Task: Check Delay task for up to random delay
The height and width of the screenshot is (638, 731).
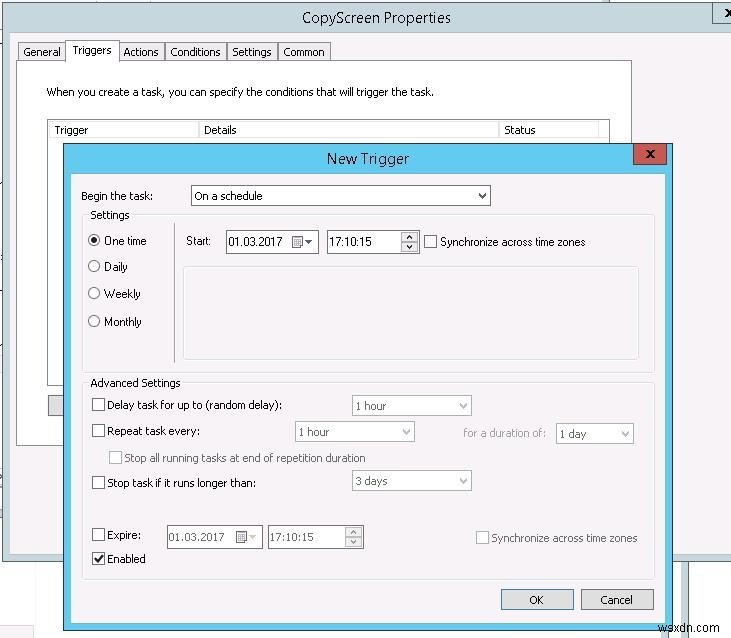Action: click(x=98, y=405)
